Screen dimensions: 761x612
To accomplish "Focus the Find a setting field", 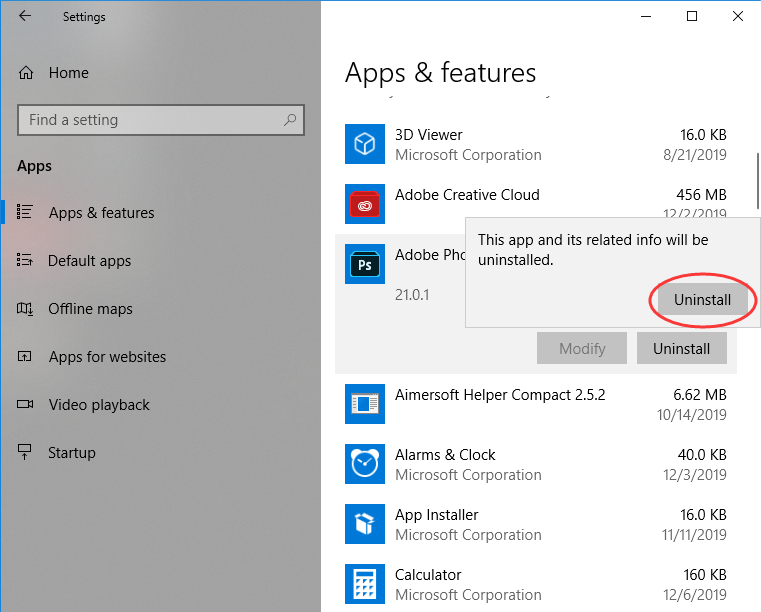I will [161, 119].
